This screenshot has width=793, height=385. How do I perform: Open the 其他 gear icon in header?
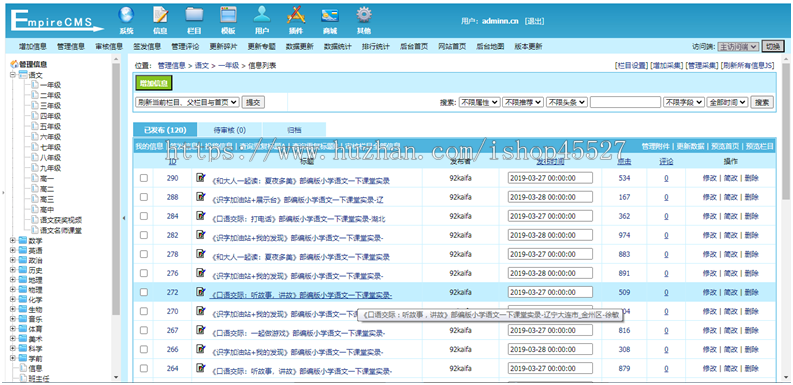pyautogui.click(x=364, y=15)
